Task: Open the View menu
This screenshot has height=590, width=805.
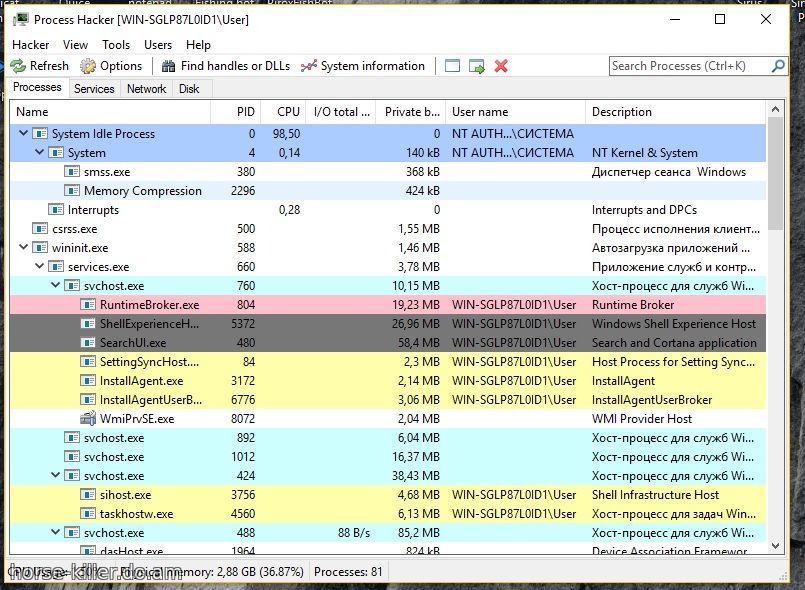Action: pyautogui.click(x=75, y=45)
